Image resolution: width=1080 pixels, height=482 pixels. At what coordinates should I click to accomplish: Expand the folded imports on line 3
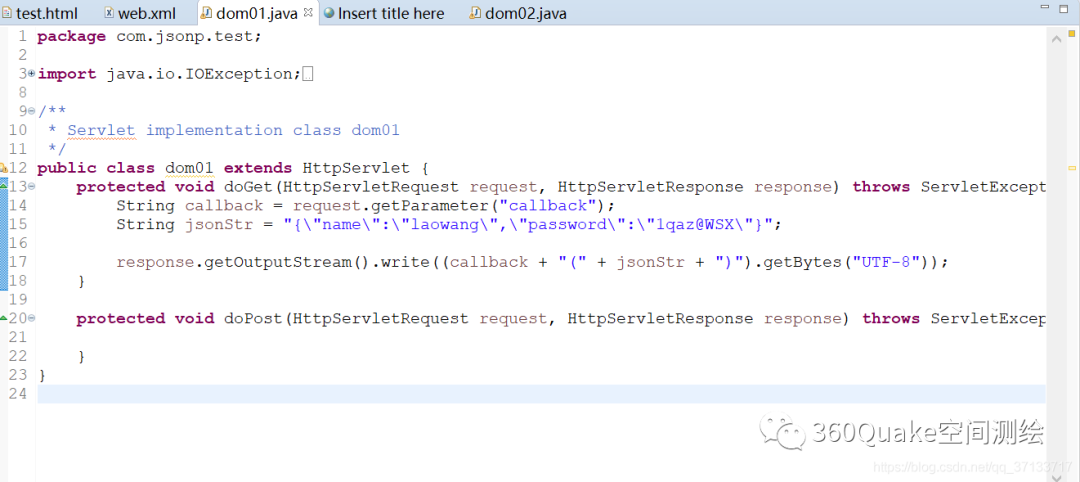[31, 74]
